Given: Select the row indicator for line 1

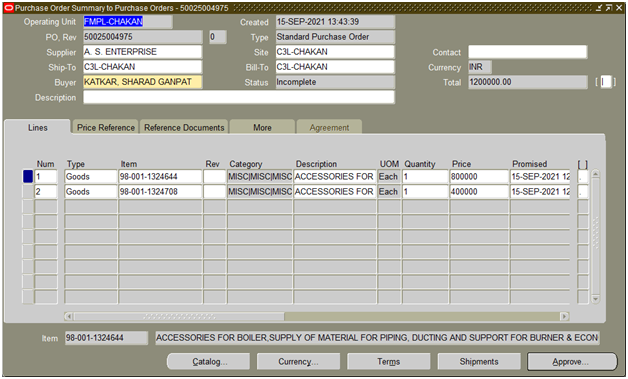Looking at the screenshot, I should point(28,176).
